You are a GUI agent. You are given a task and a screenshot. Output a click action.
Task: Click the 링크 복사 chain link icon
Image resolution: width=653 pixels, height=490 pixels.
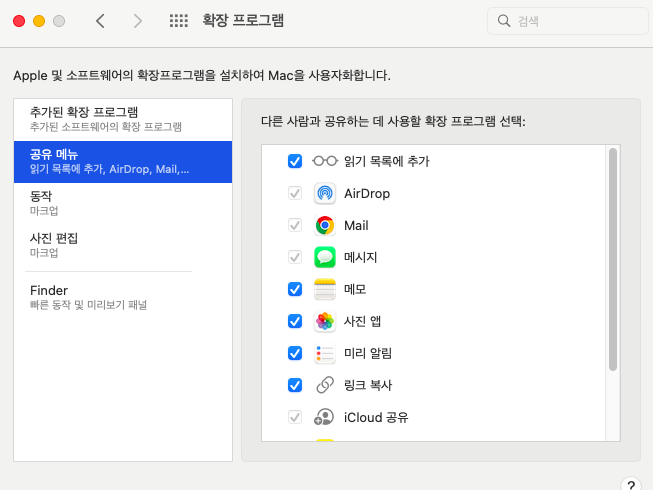tap(325, 385)
